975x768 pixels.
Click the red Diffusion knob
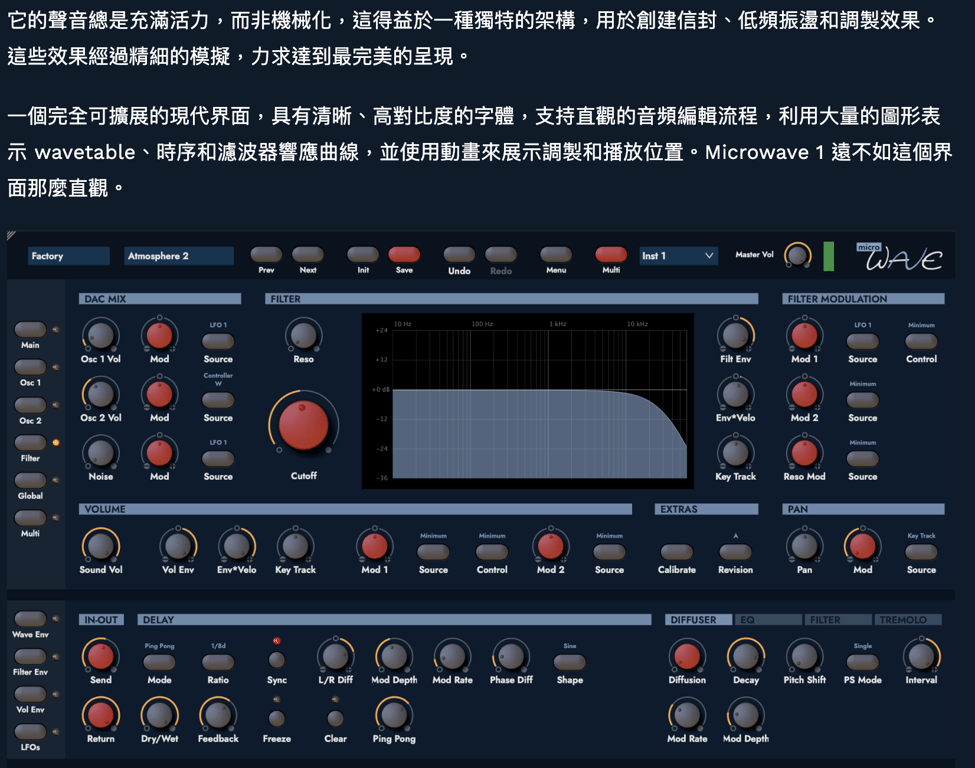[x=687, y=656]
